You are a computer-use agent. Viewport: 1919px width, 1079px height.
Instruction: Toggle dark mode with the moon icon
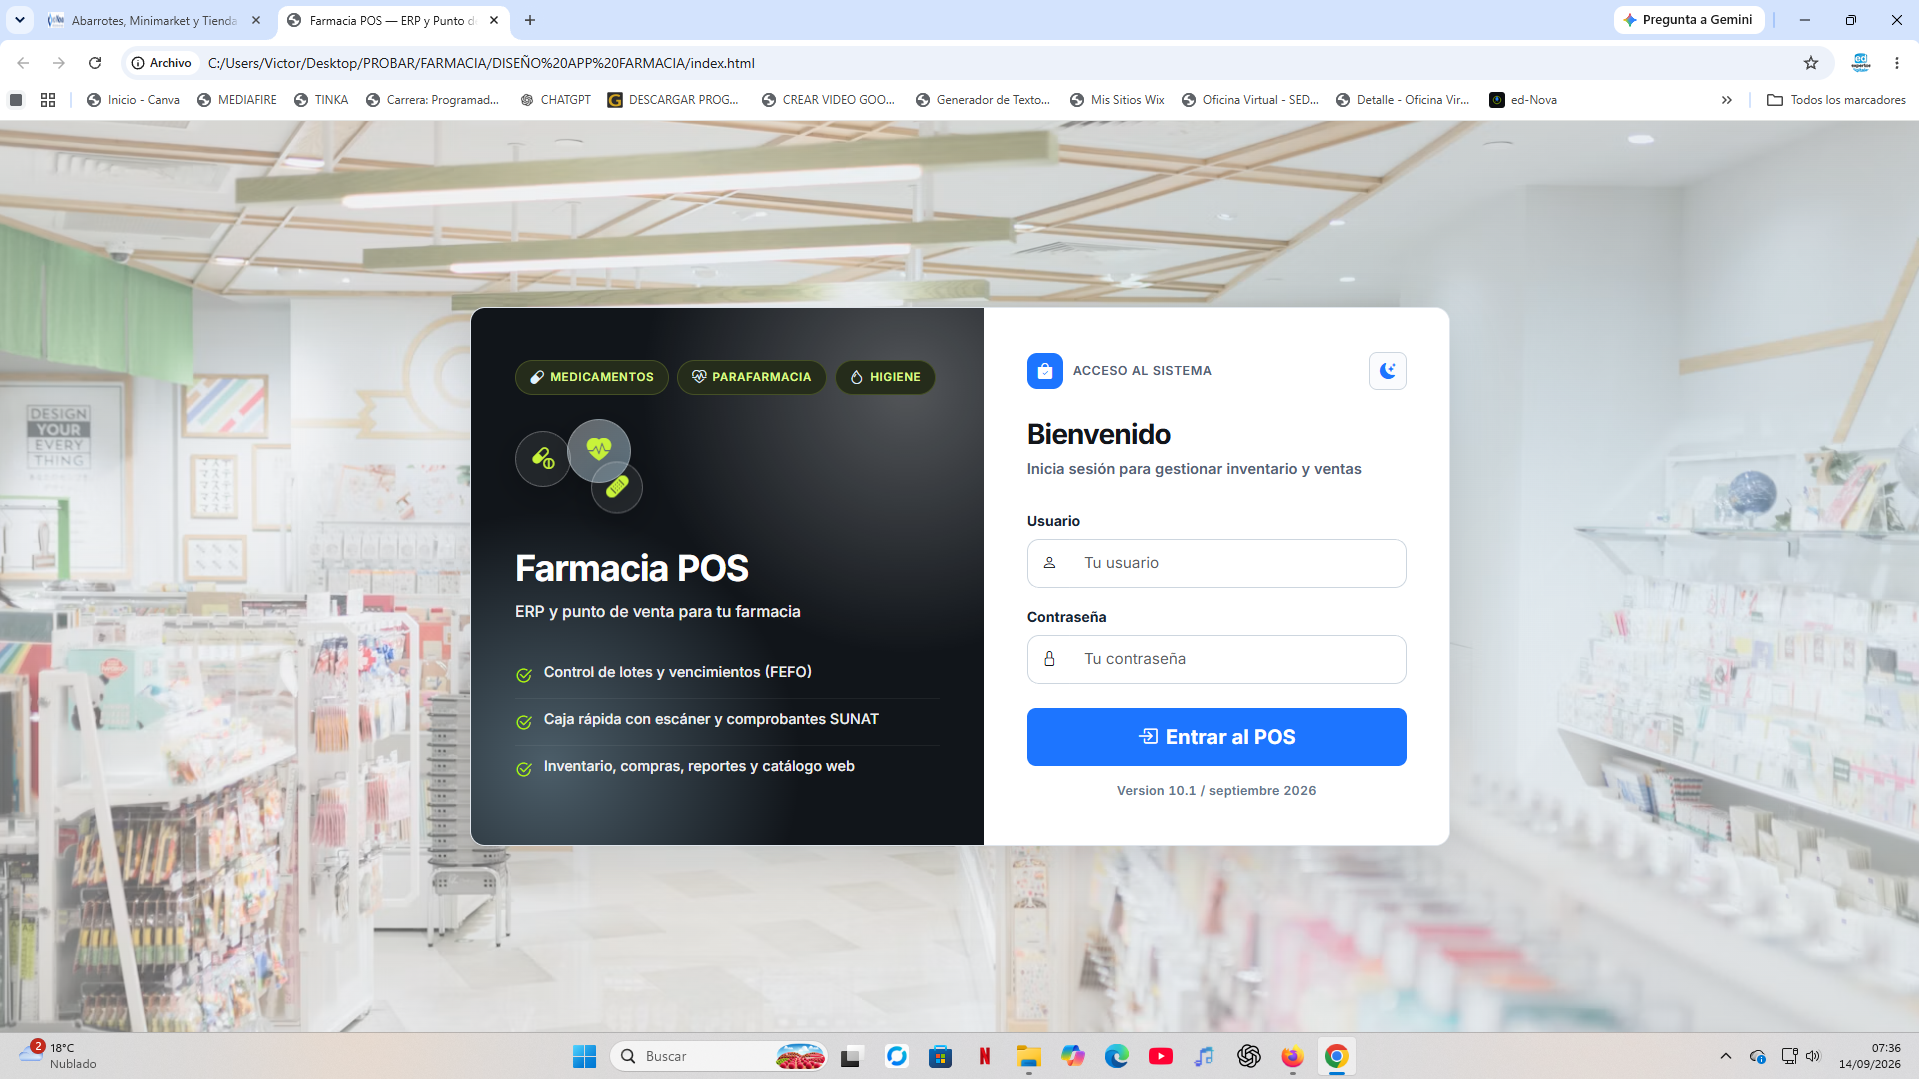tap(1387, 371)
